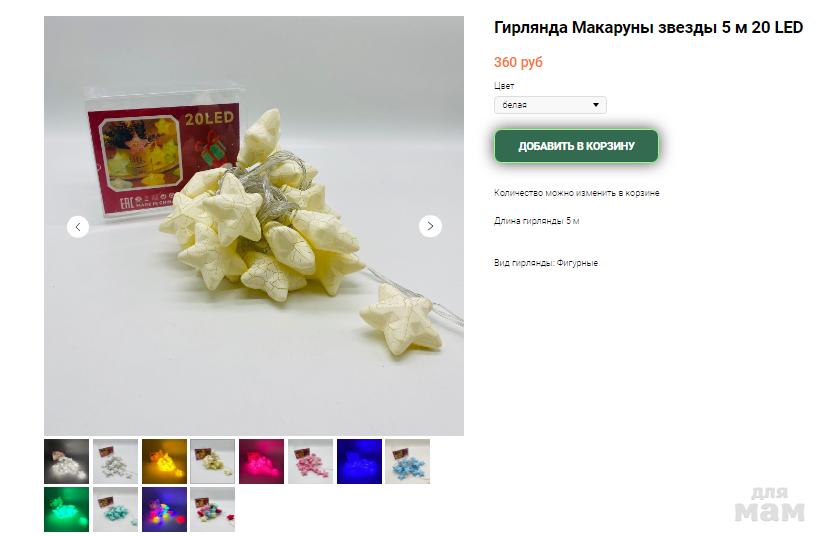The image size is (820, 536).
Task: Click the для мам watermark logo
Action: click(770, 505)
